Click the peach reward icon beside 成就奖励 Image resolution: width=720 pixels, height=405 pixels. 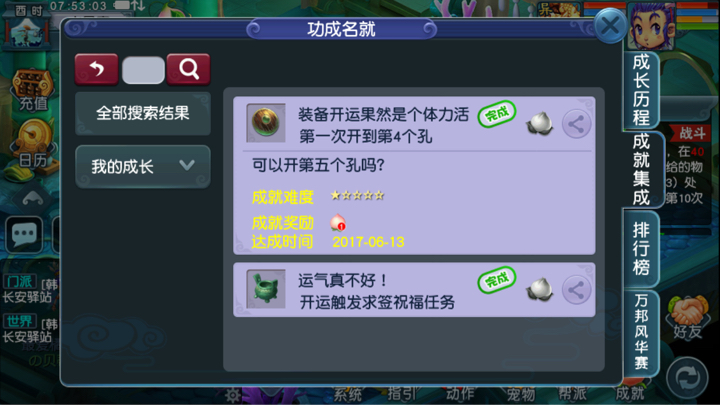(338, 223)
